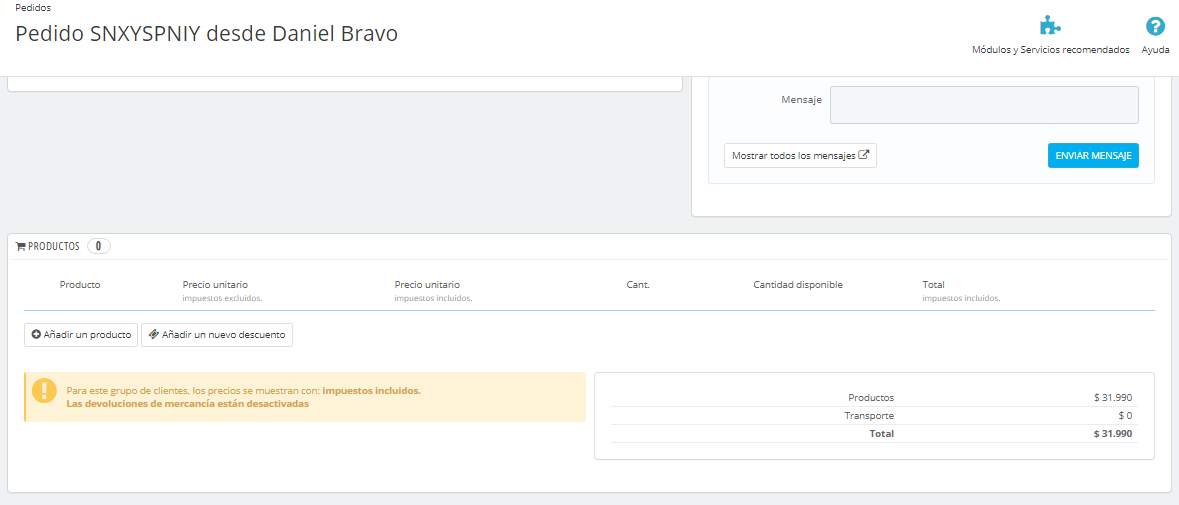Viewport: 1179px width, 505px height.
Task: Click Precio unitario impuestos excluidos header
Action: point(223,291)
